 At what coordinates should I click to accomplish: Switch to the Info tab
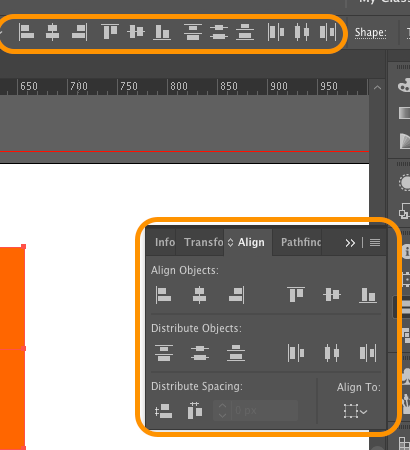pos(165,242)
